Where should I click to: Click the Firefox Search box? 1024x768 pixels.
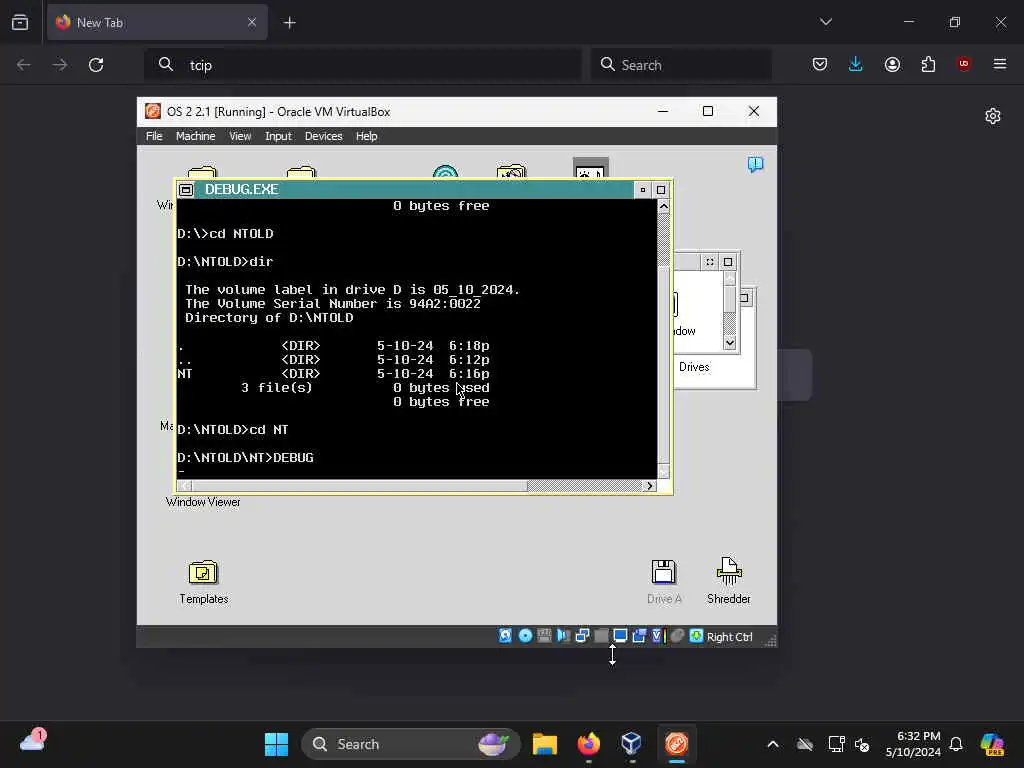tap(681, 65)
